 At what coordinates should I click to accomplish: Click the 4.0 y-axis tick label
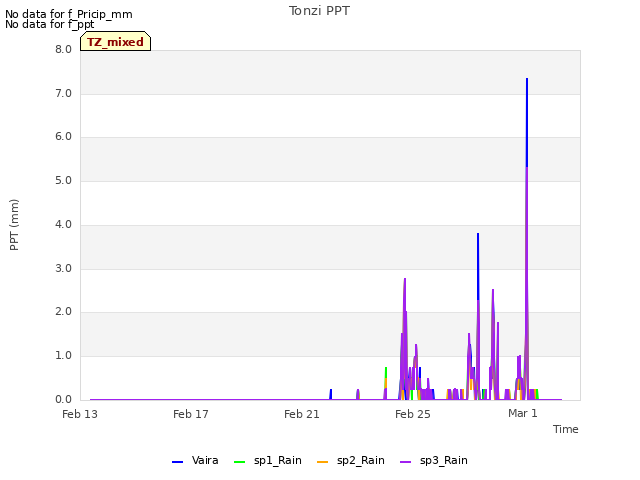point(63,224)
